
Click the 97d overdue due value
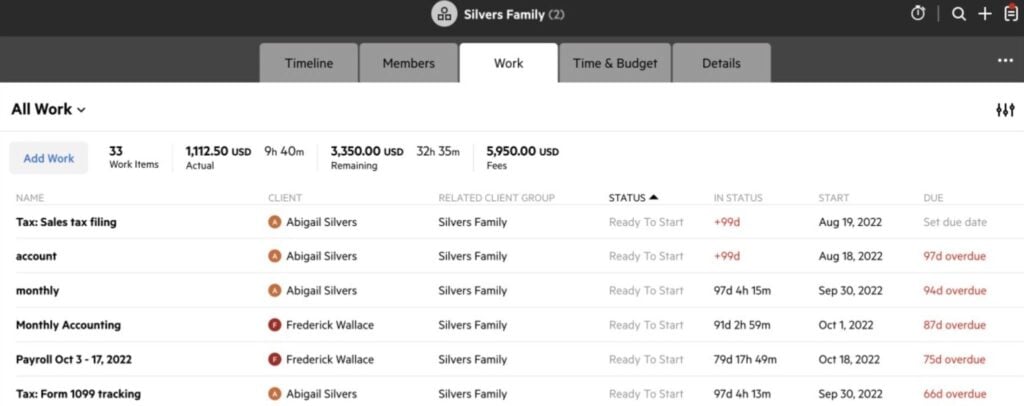click(954, 256)
